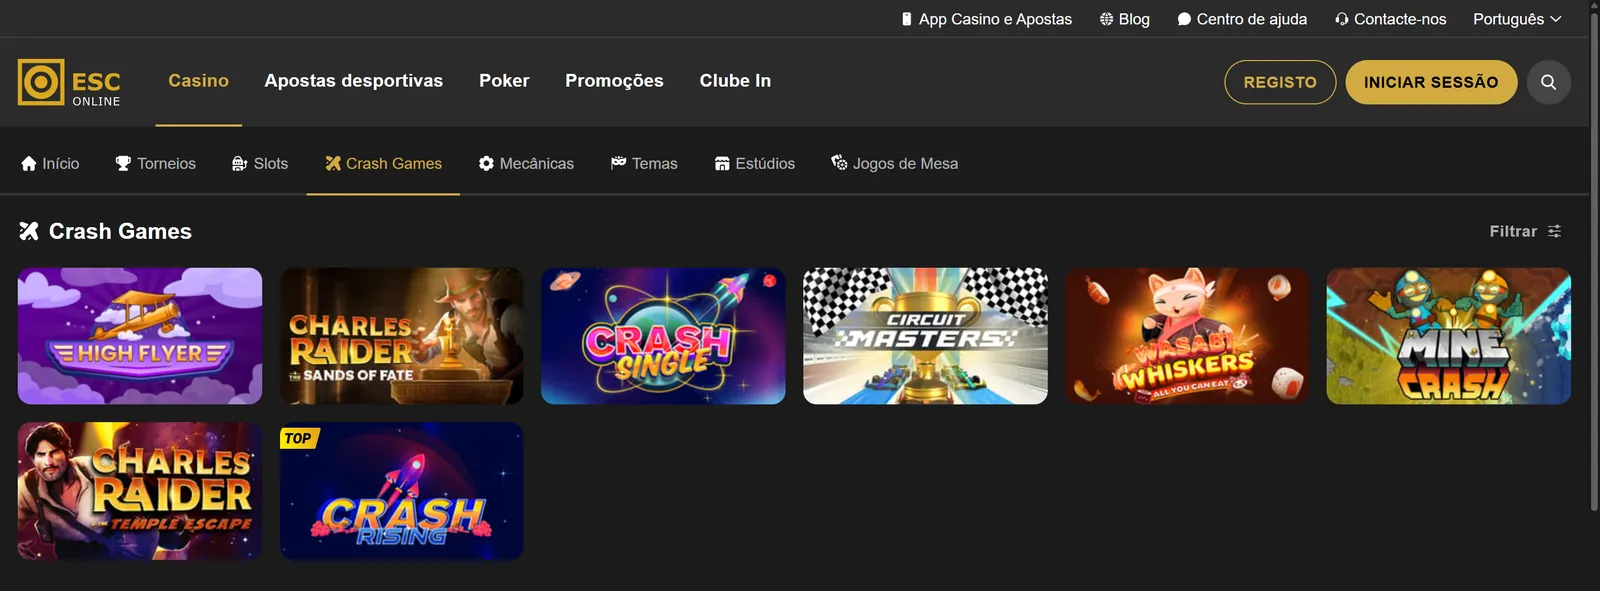Open Charles Raider Sands of Fate game

[x=402, y=336]
